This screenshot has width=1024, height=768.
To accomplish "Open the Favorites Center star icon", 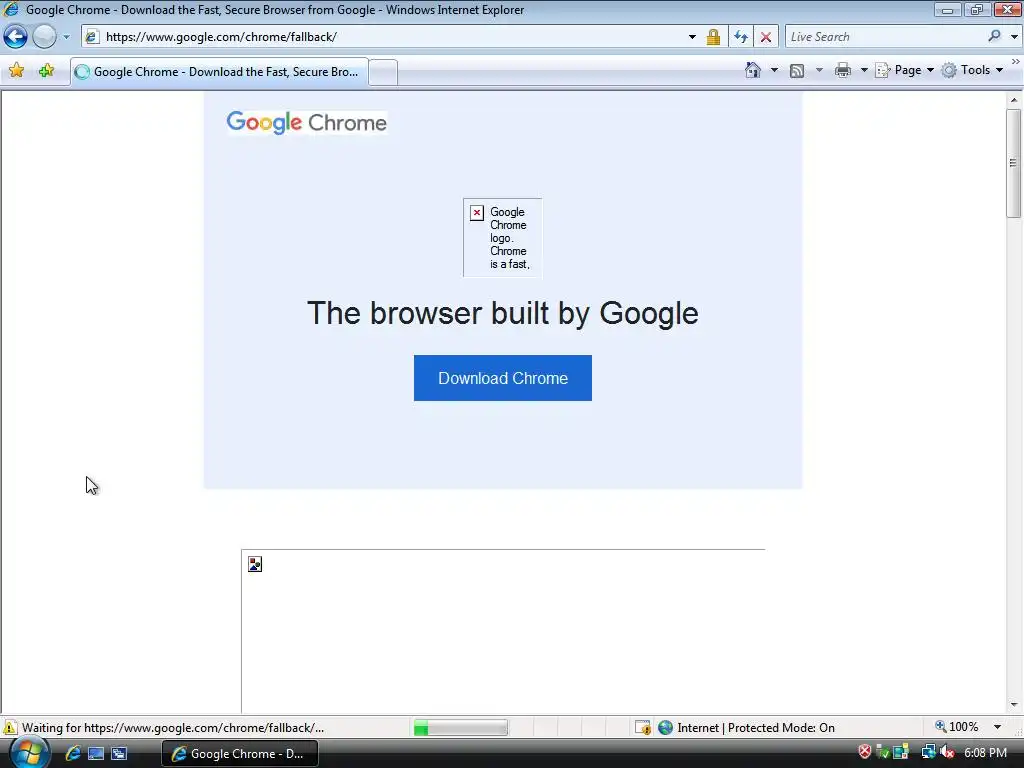I will coord(16,71).
